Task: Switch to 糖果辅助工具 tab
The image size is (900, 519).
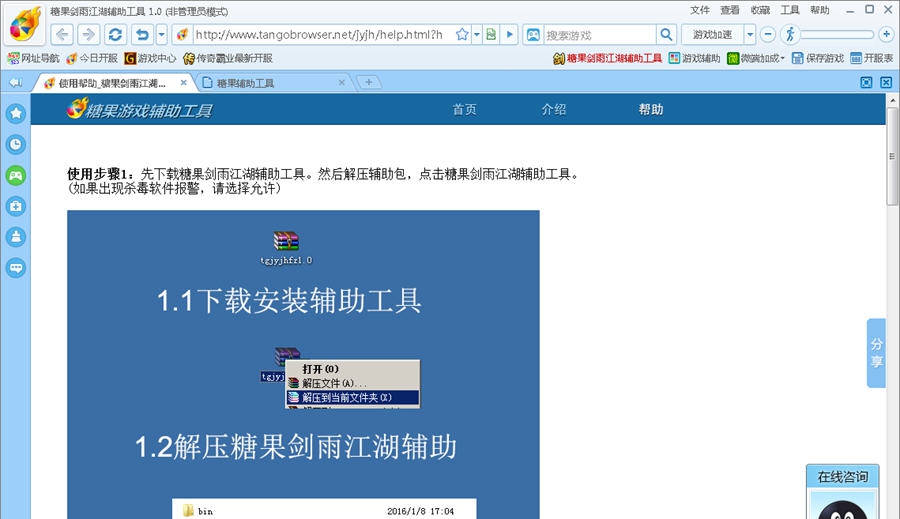Action: pos(245,83)
